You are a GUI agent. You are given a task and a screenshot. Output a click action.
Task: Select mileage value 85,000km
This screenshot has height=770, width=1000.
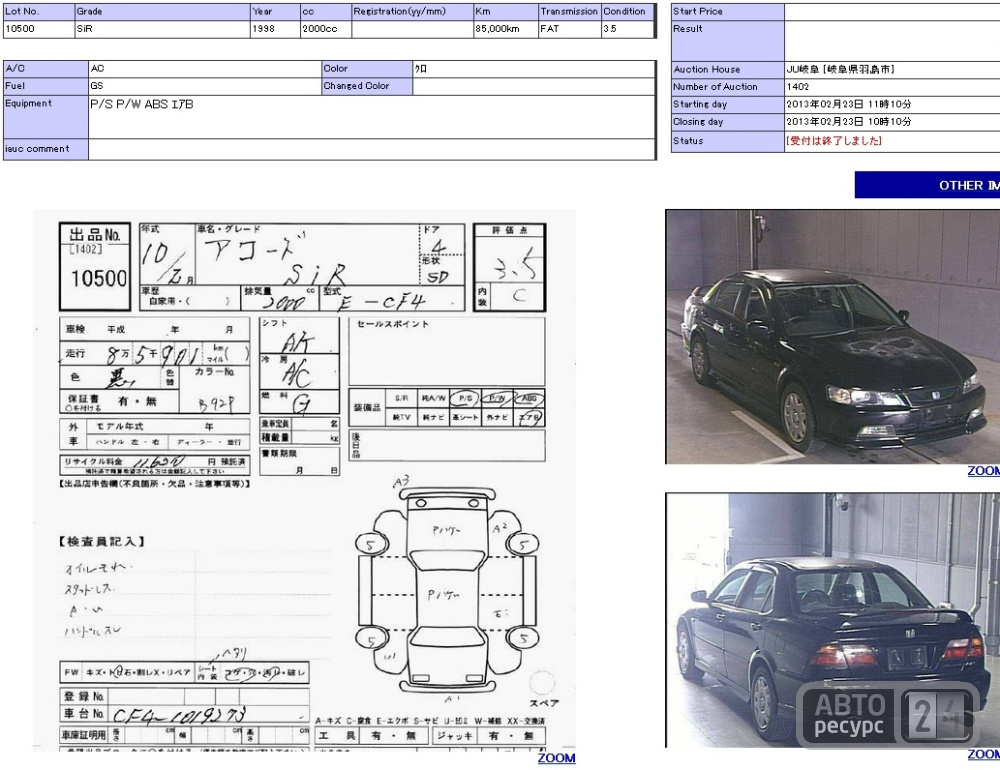[x=497, y=29]
